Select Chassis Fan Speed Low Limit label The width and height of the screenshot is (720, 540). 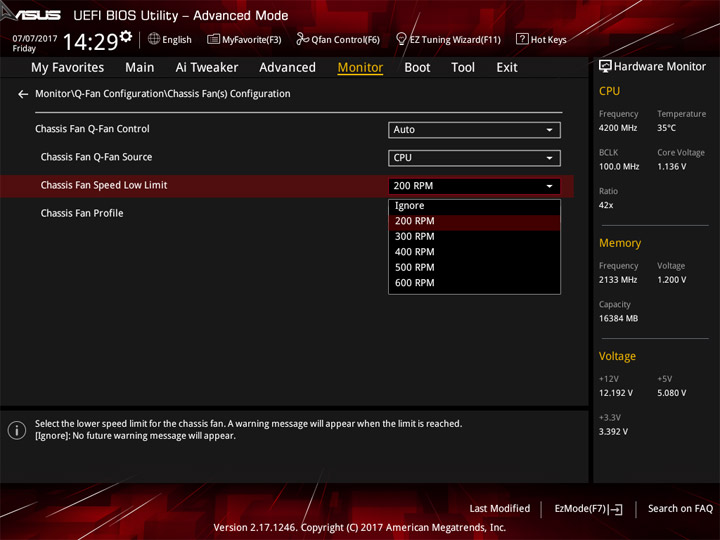(x=104, y=185)
